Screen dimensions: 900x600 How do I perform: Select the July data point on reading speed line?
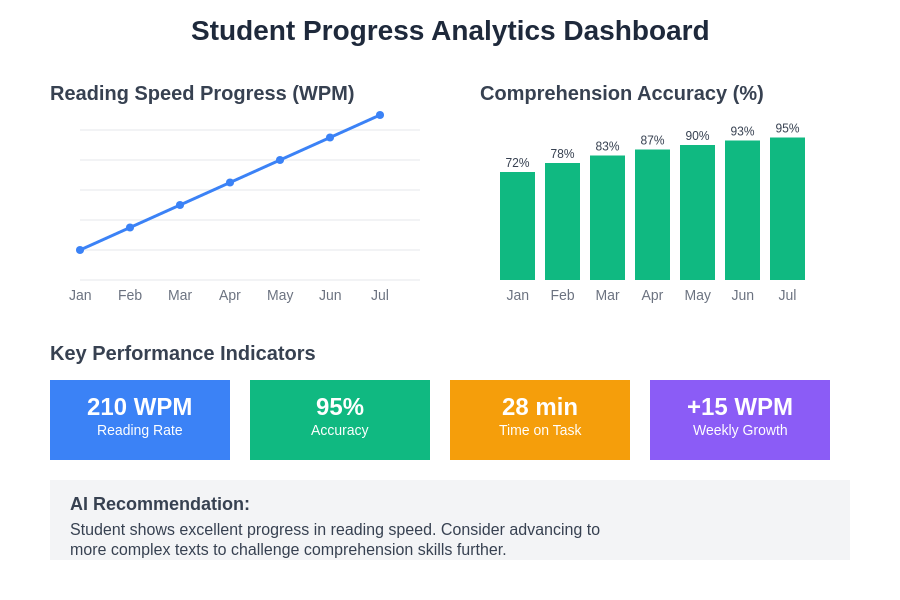point(380,115)
